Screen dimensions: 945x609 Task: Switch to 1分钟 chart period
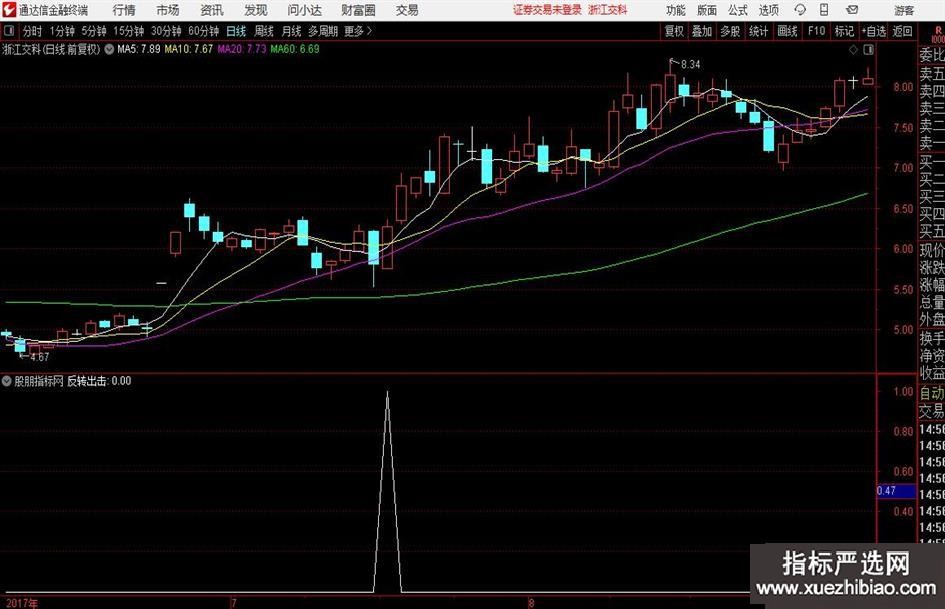[x=62, y=31]
